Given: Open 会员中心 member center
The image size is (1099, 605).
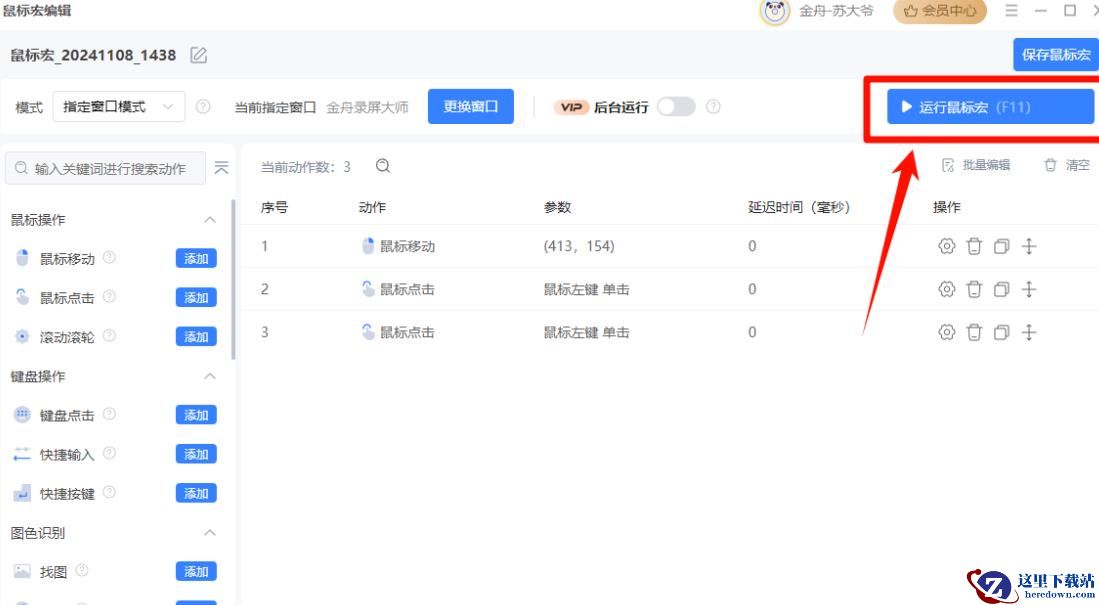Looking at the screenshot, I should (x=939, y=11).
